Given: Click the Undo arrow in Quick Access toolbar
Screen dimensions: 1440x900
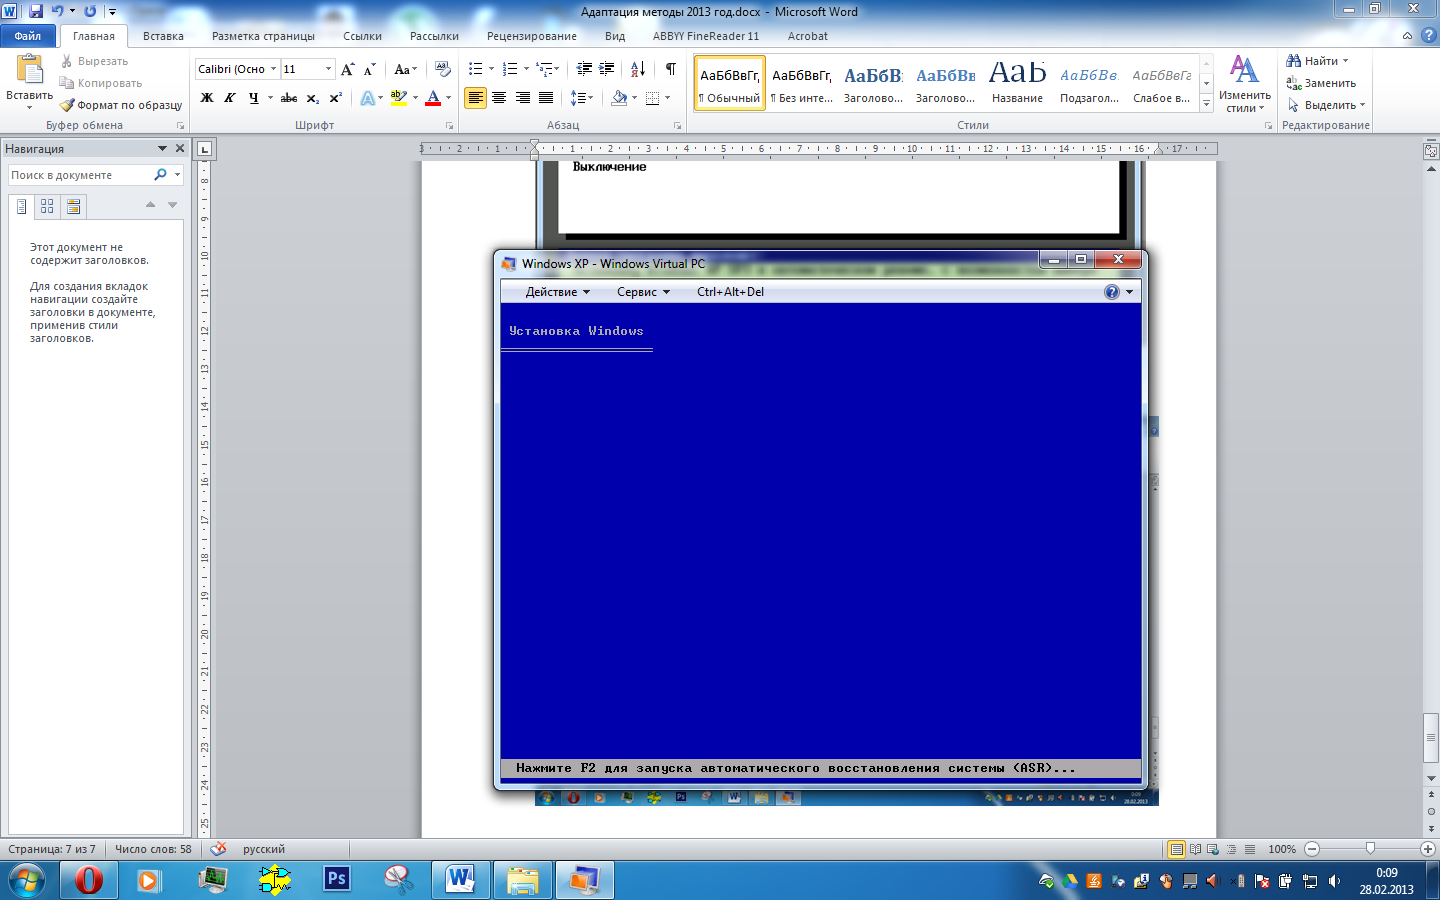Looking at the screenshot, I should (x=58, y=11).
